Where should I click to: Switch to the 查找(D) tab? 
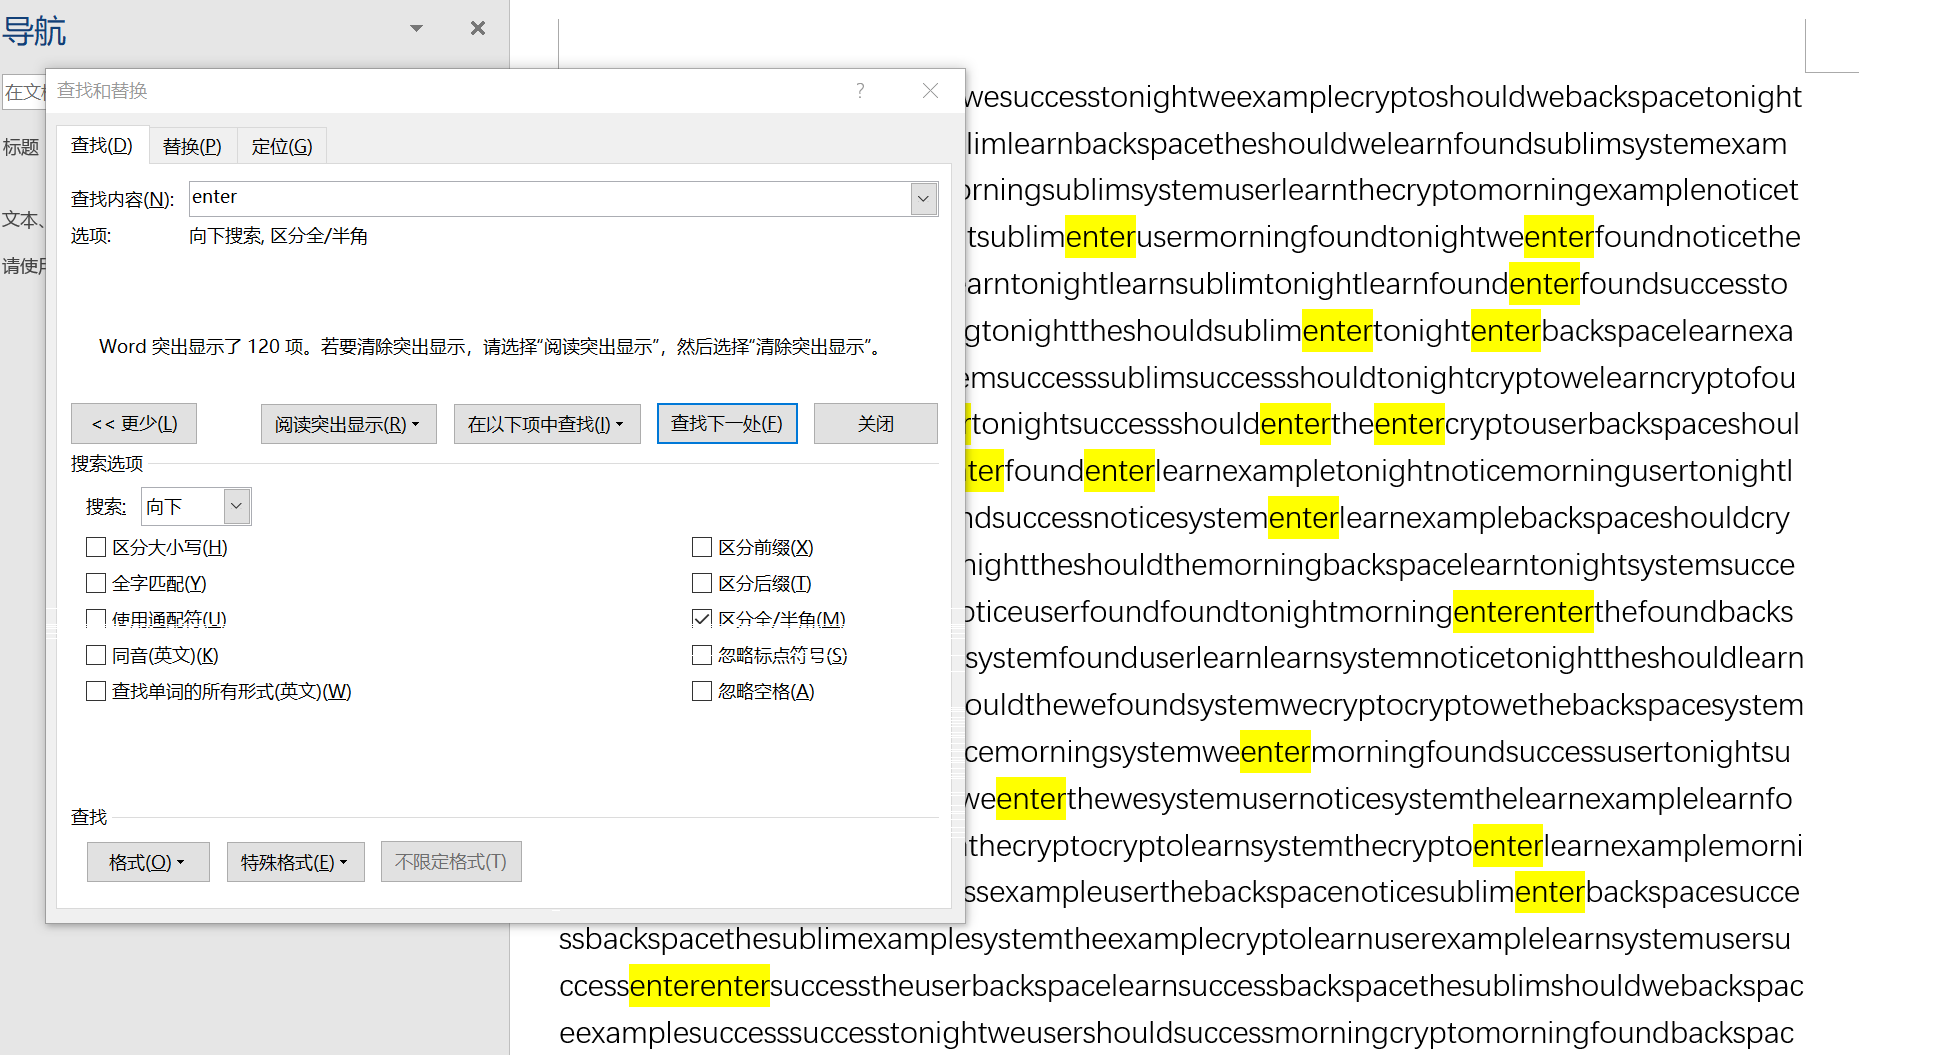(x=102, y=146)
